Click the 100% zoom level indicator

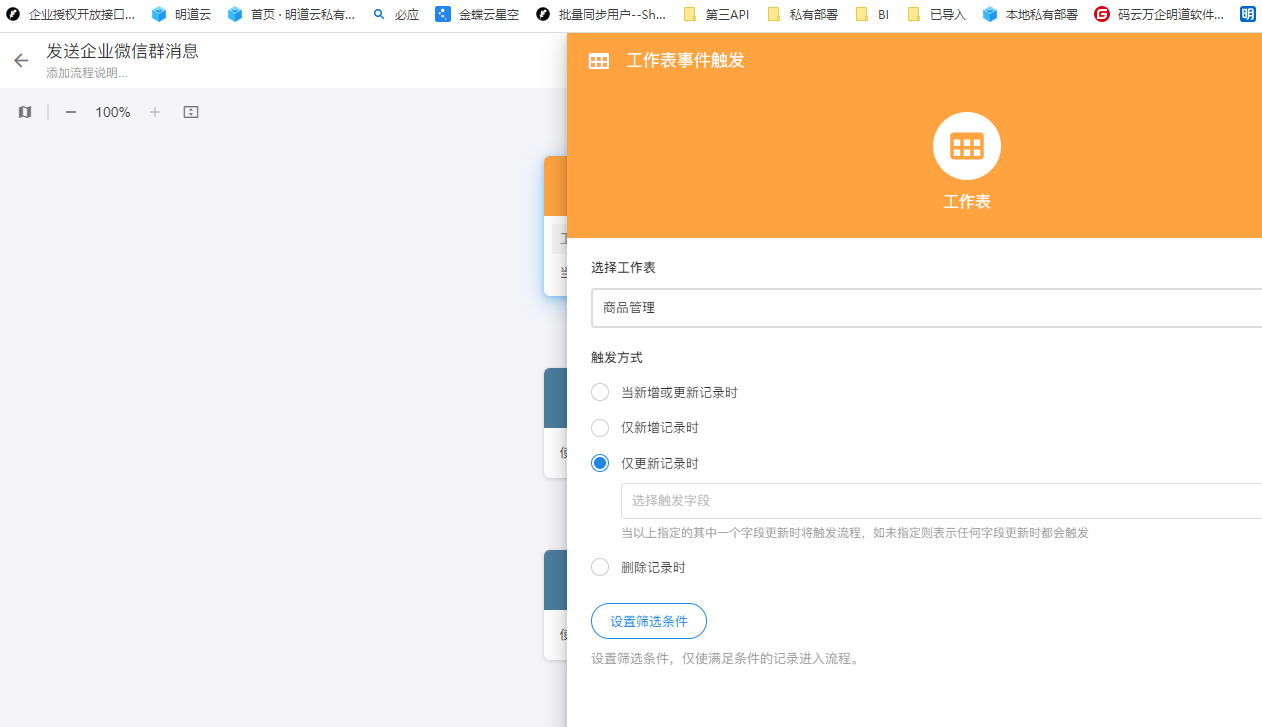pyautogui.click(x=113, y=112)
